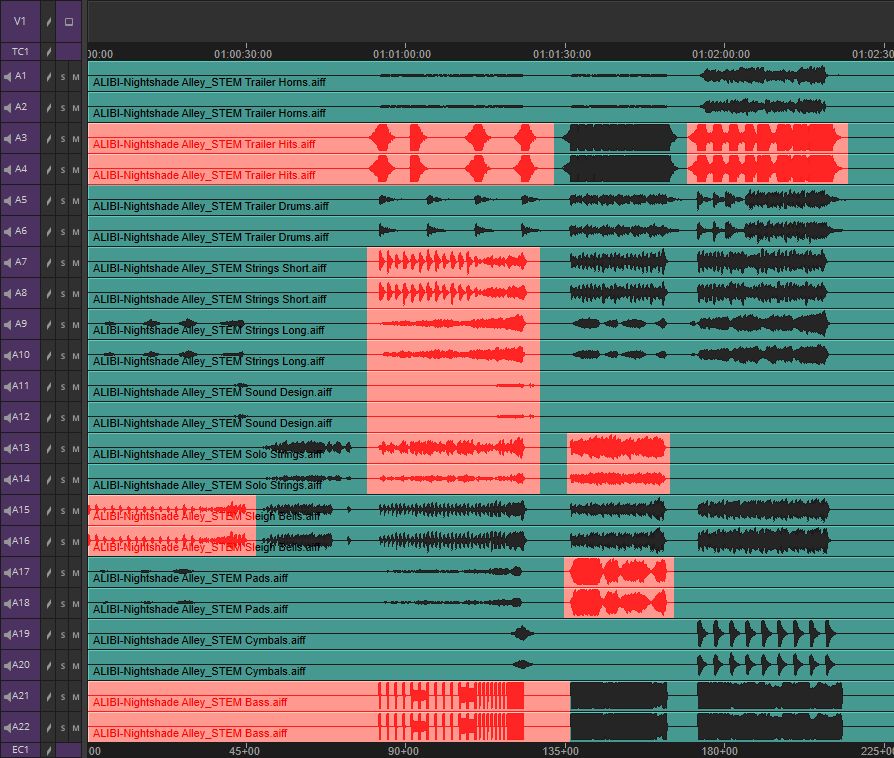This screenshot has height=758, width=894.
Task: Click the 45+00 mark on the EC1 footage ruler
Action: [x=245, y=751]
